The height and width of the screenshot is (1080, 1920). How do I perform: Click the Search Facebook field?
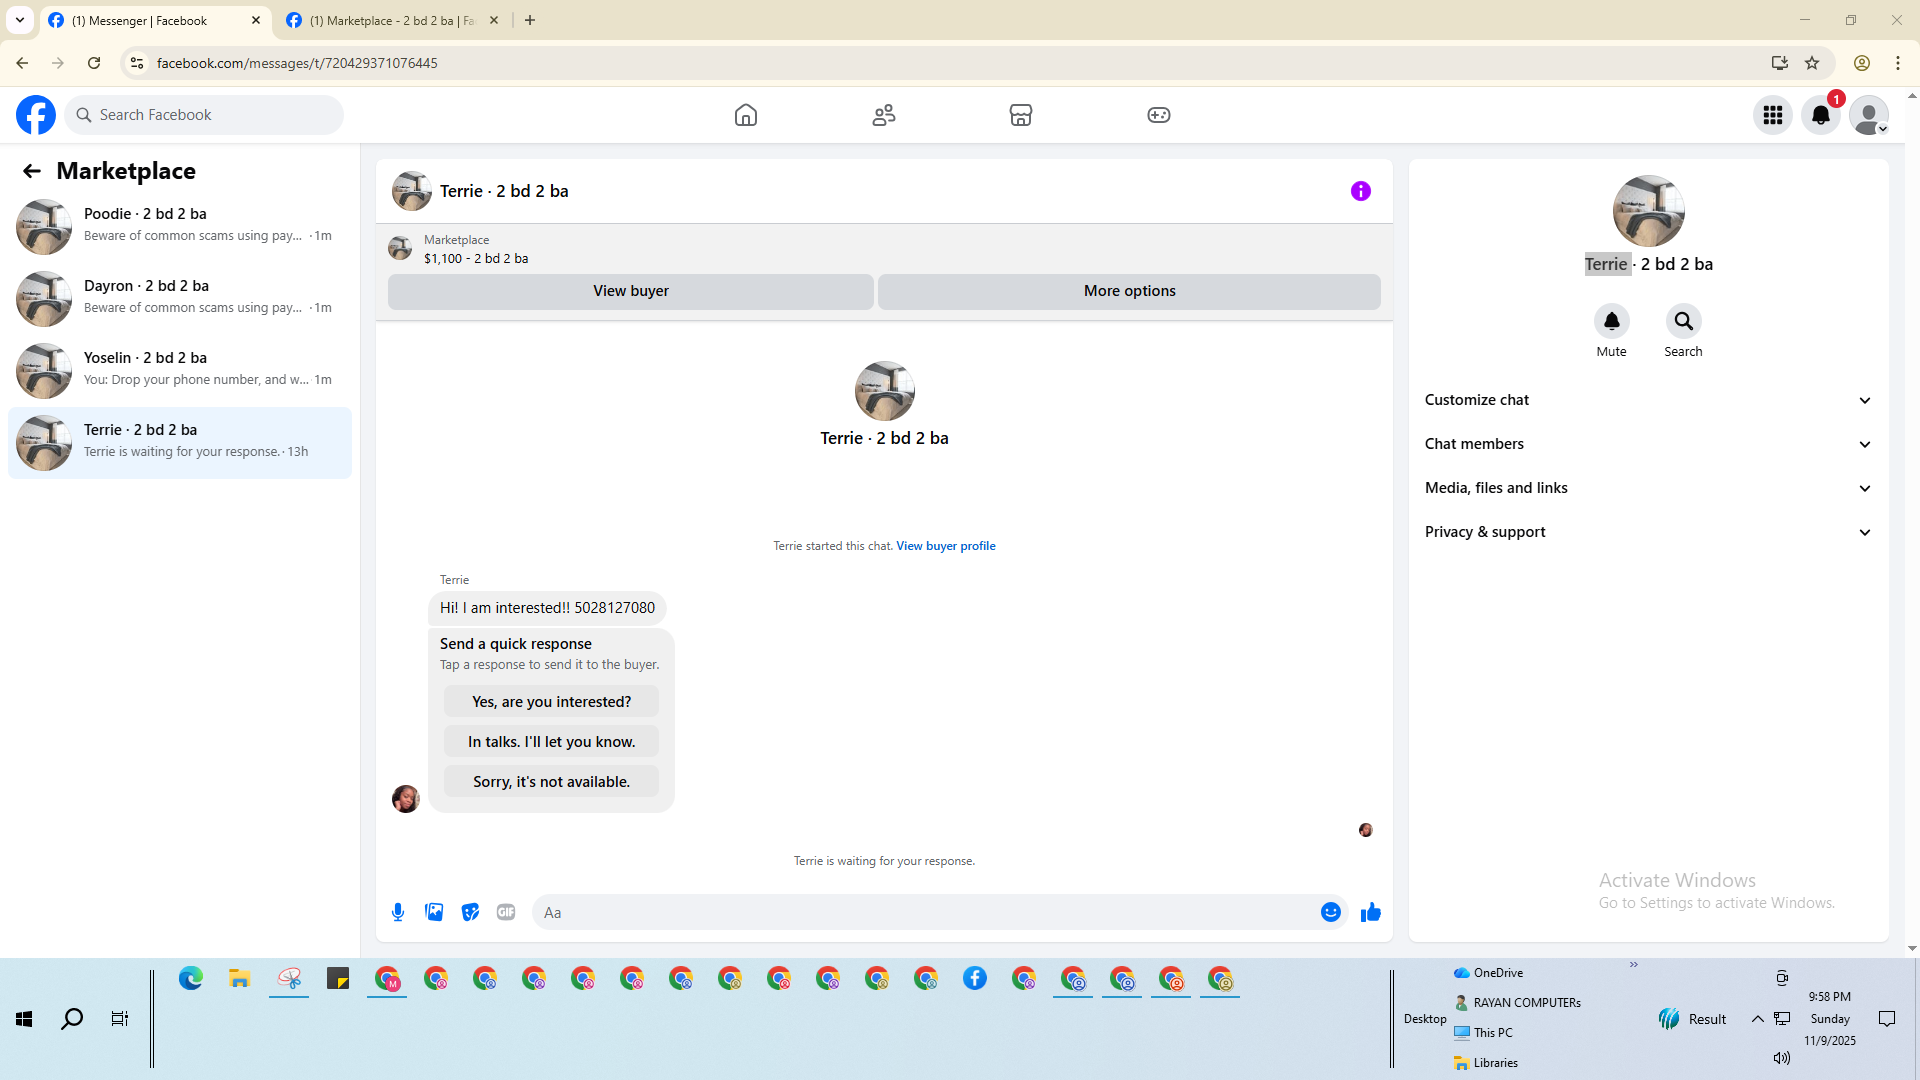204,115
